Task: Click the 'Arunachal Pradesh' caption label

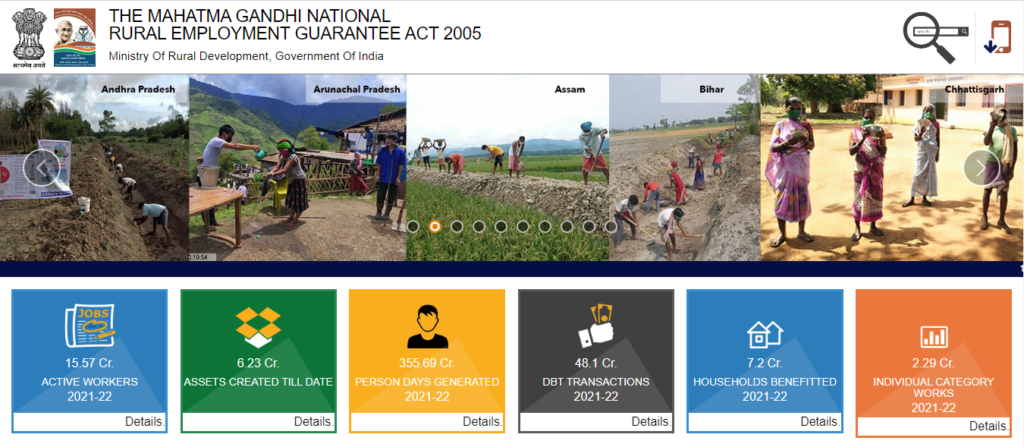Action: click(357, 89)
